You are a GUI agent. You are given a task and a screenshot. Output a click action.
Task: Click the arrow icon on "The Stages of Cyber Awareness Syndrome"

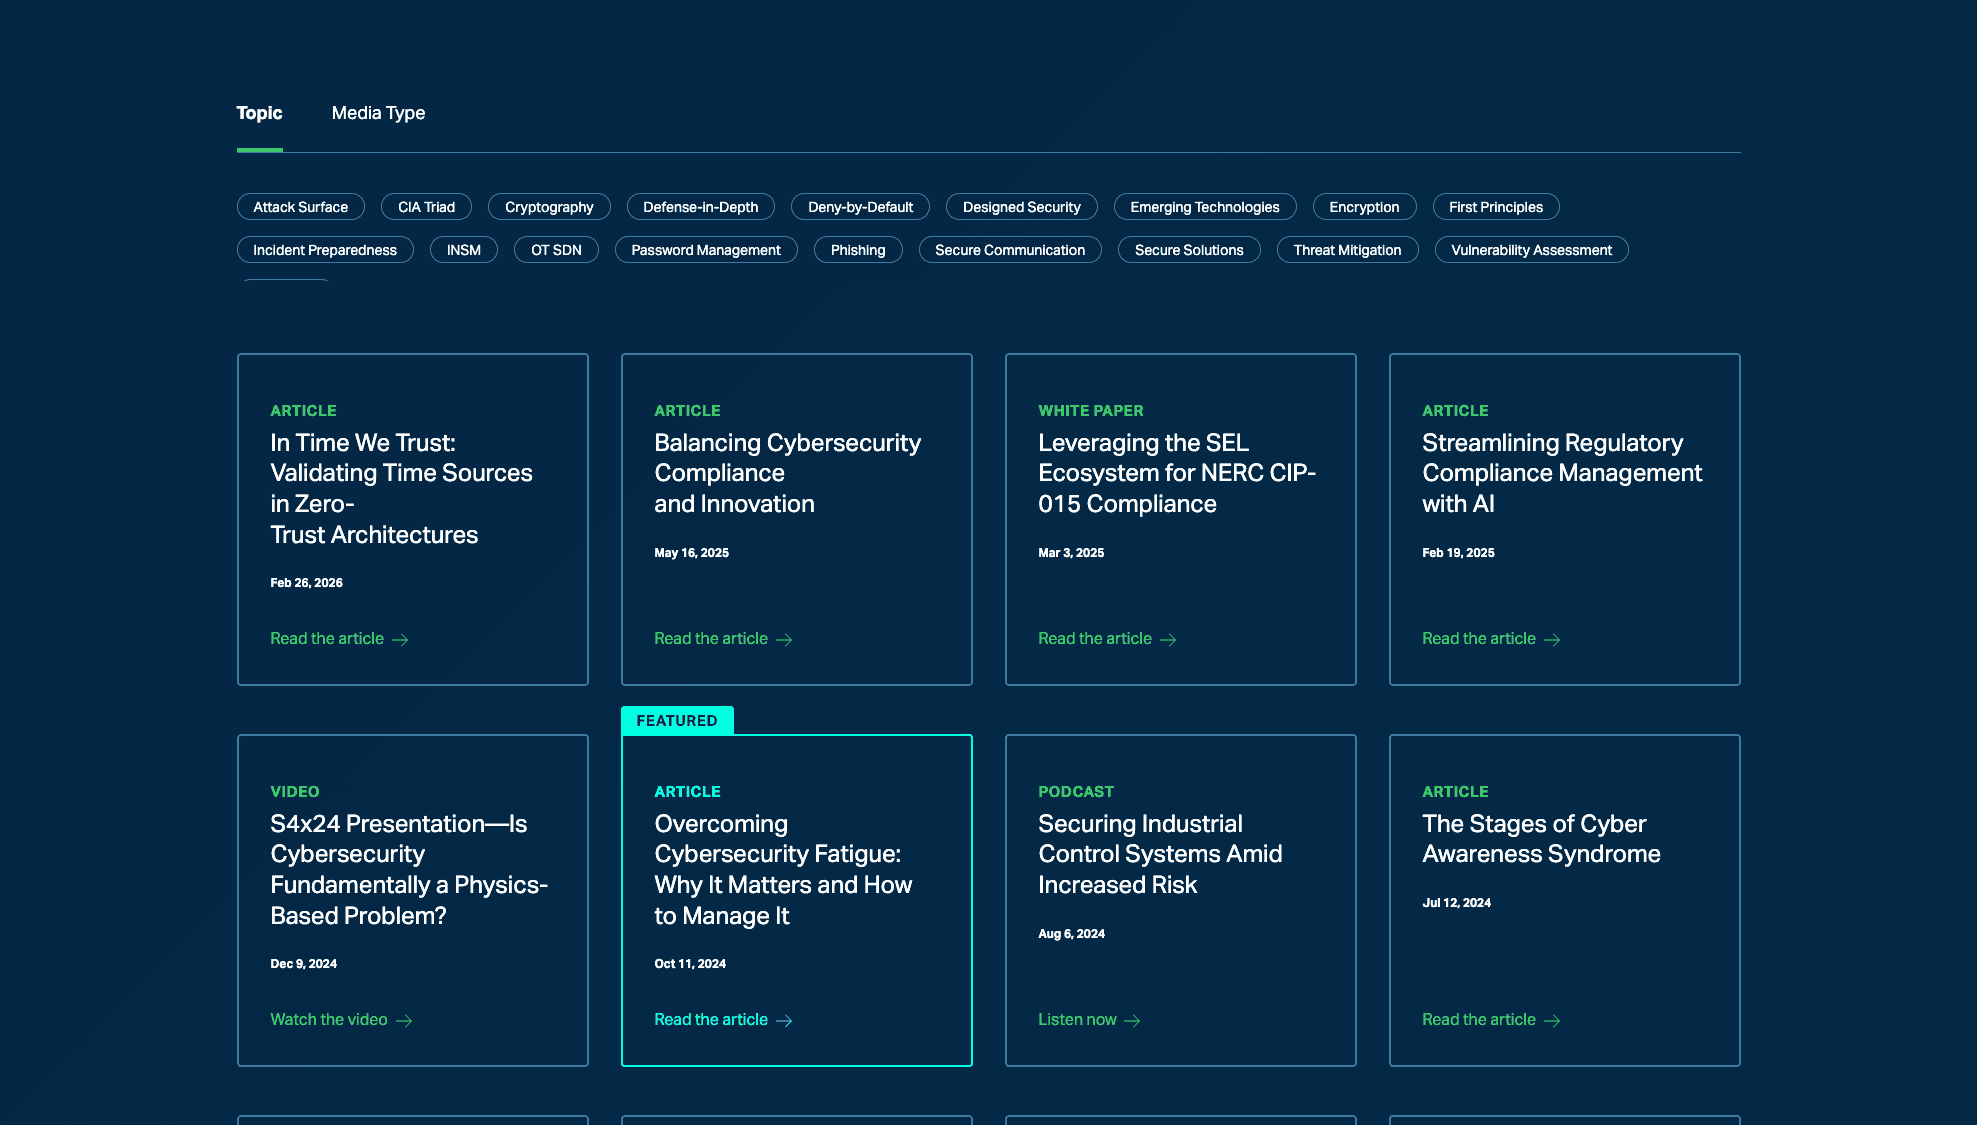(x=1552, y=1020)
